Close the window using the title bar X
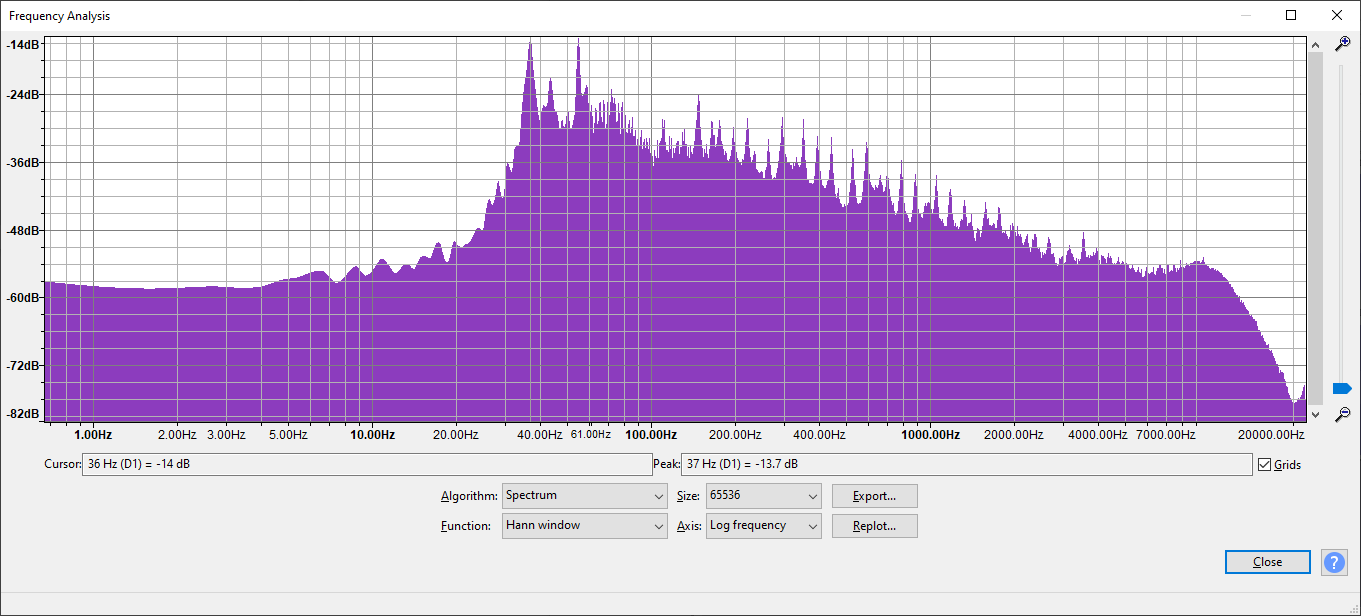 [x=1337, y=15]
